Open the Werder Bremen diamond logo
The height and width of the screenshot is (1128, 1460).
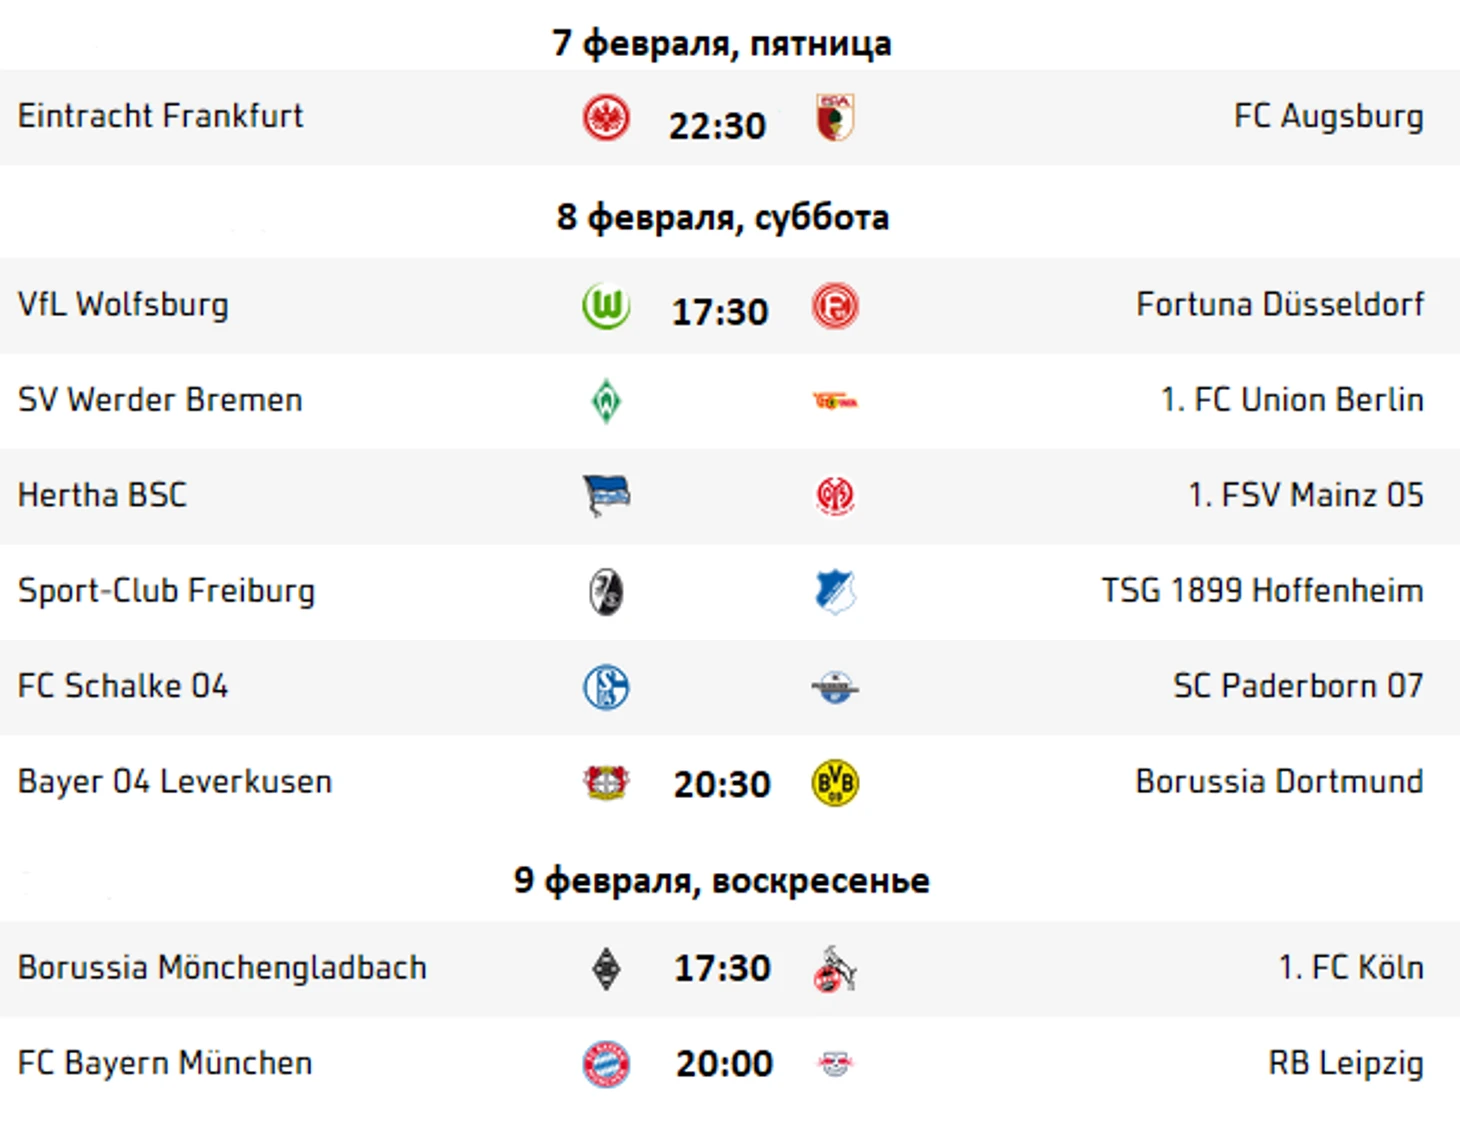click(x=606, y=401)
